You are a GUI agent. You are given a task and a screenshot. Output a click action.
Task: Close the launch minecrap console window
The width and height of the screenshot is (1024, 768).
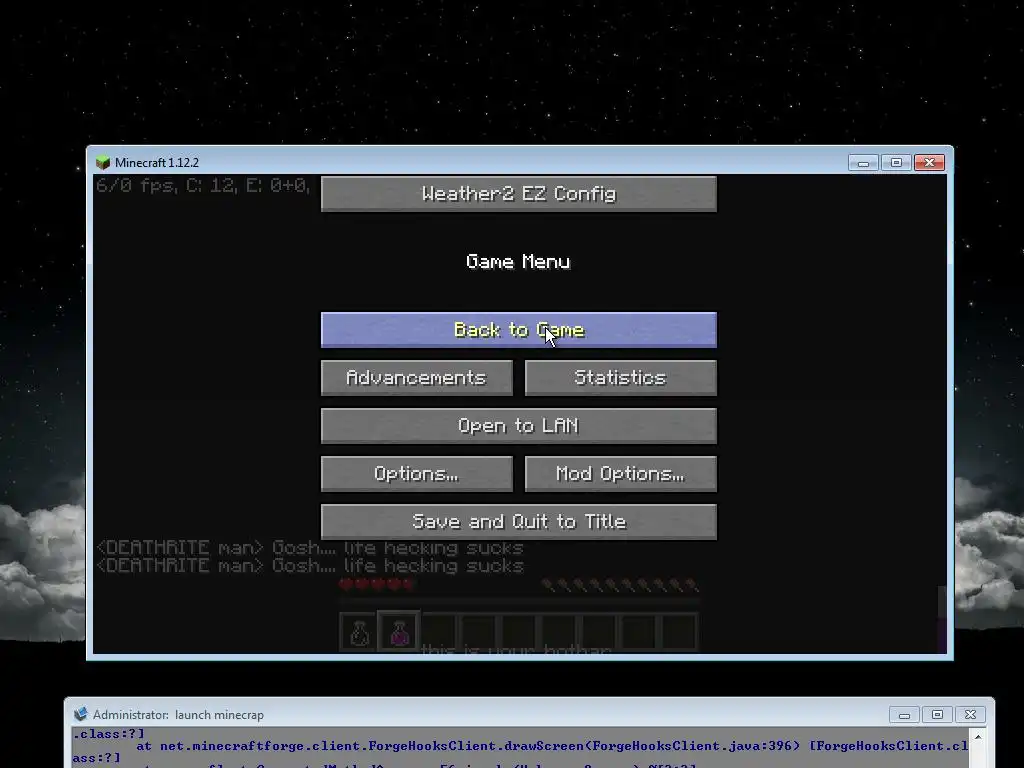click(x=970, y=715)
